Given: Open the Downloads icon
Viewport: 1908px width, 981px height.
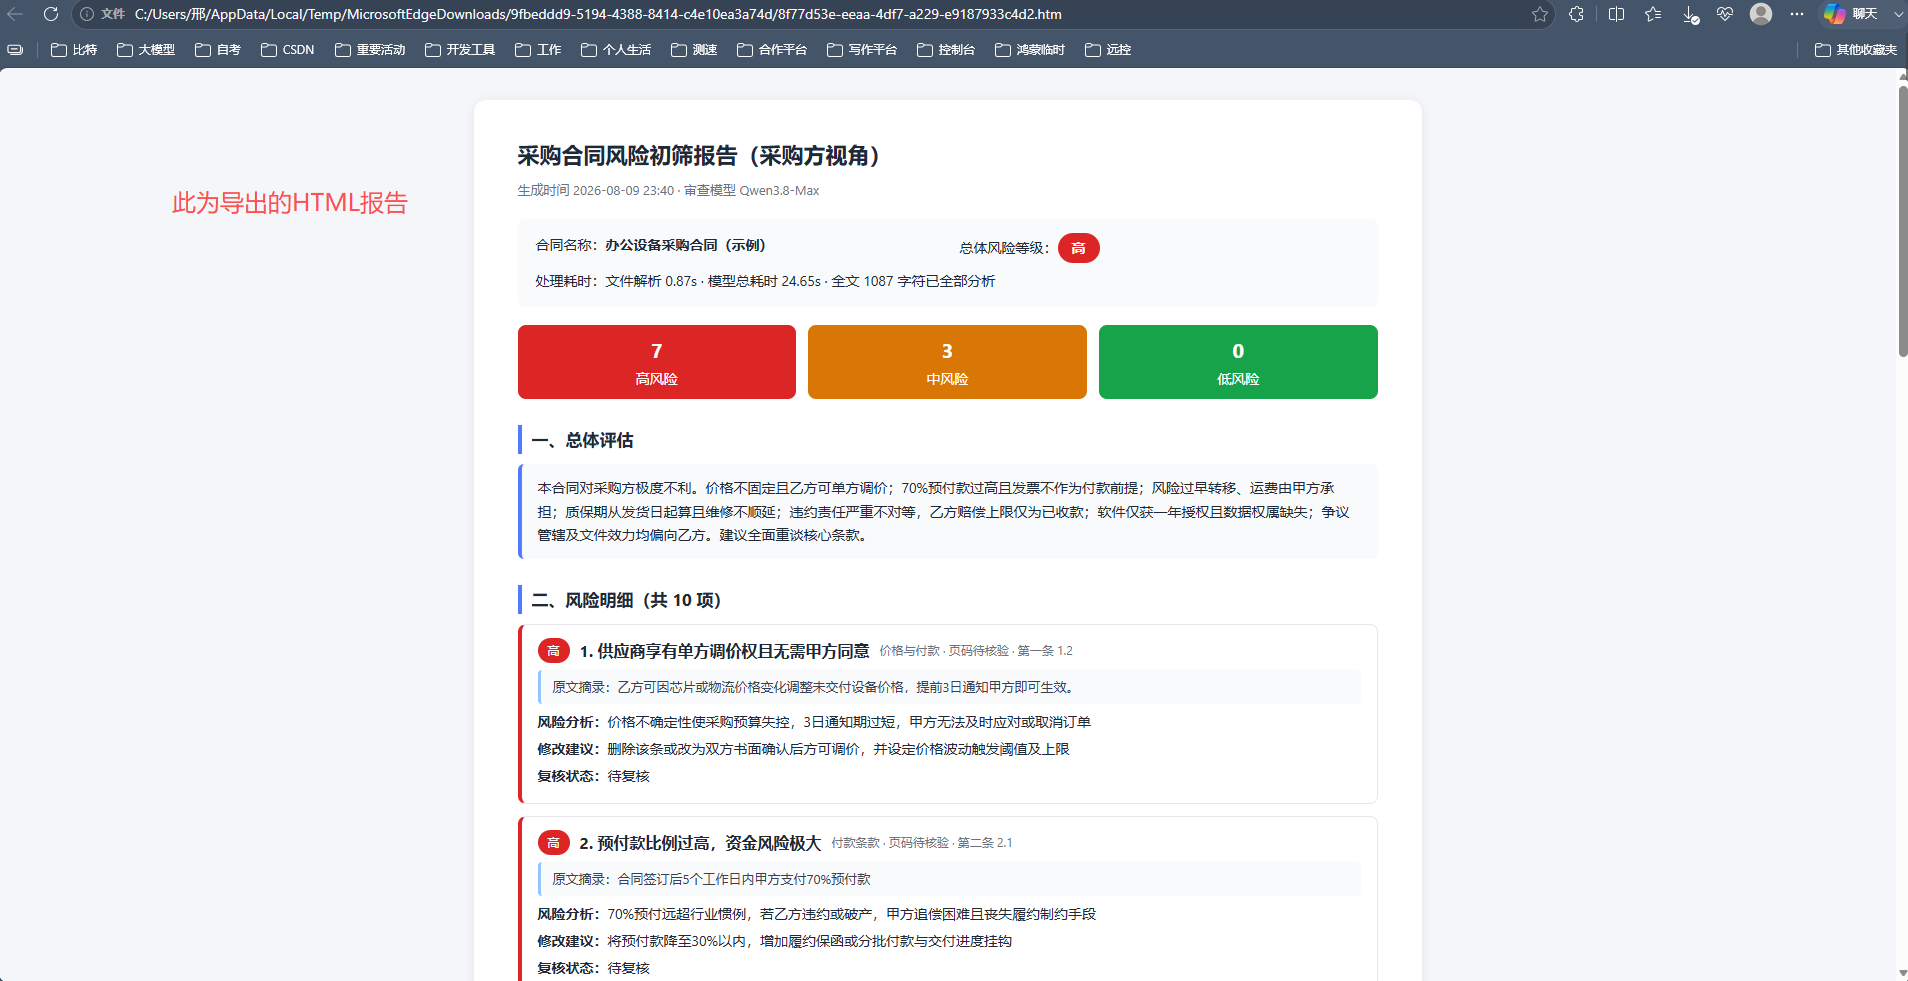Looking at the screenshot, I should pos(1690,14).
